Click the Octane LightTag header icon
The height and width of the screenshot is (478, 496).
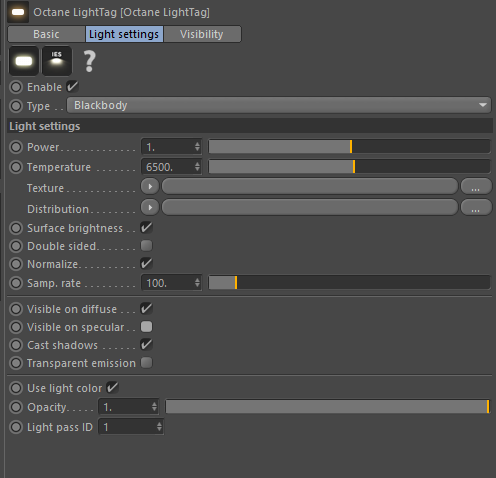18,12
